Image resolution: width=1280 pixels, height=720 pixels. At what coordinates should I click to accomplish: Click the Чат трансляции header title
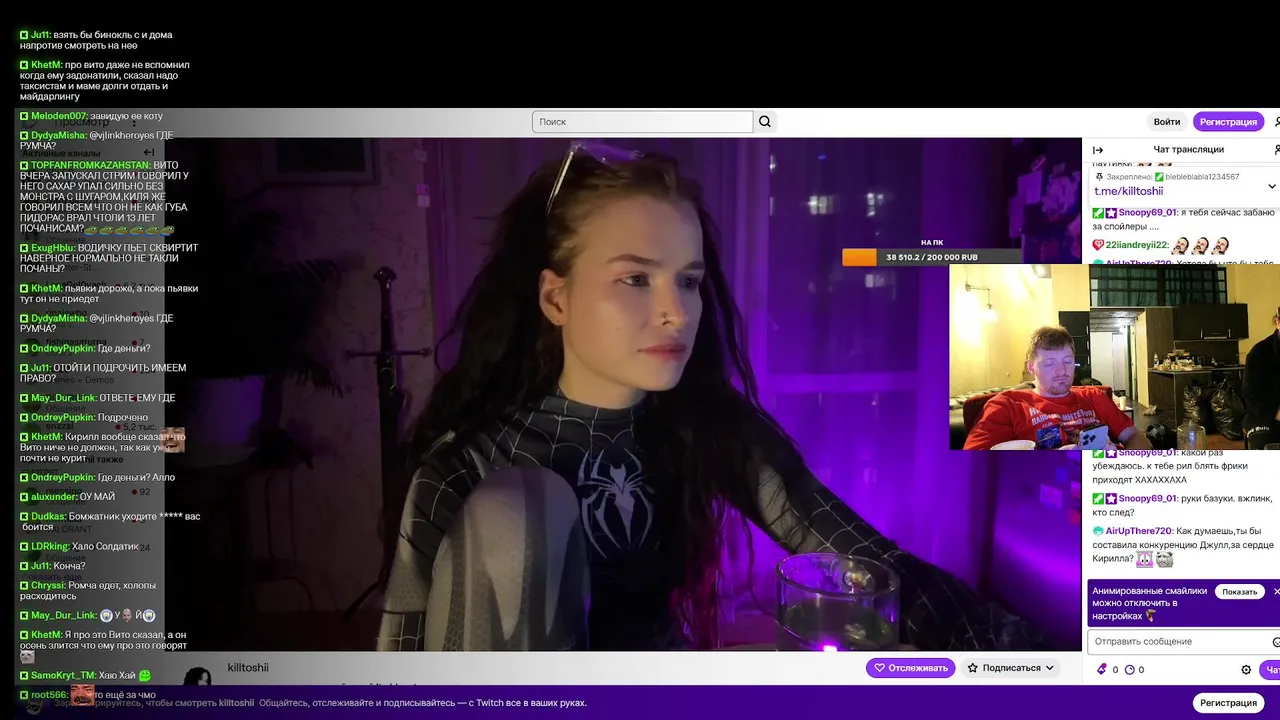1188,149
